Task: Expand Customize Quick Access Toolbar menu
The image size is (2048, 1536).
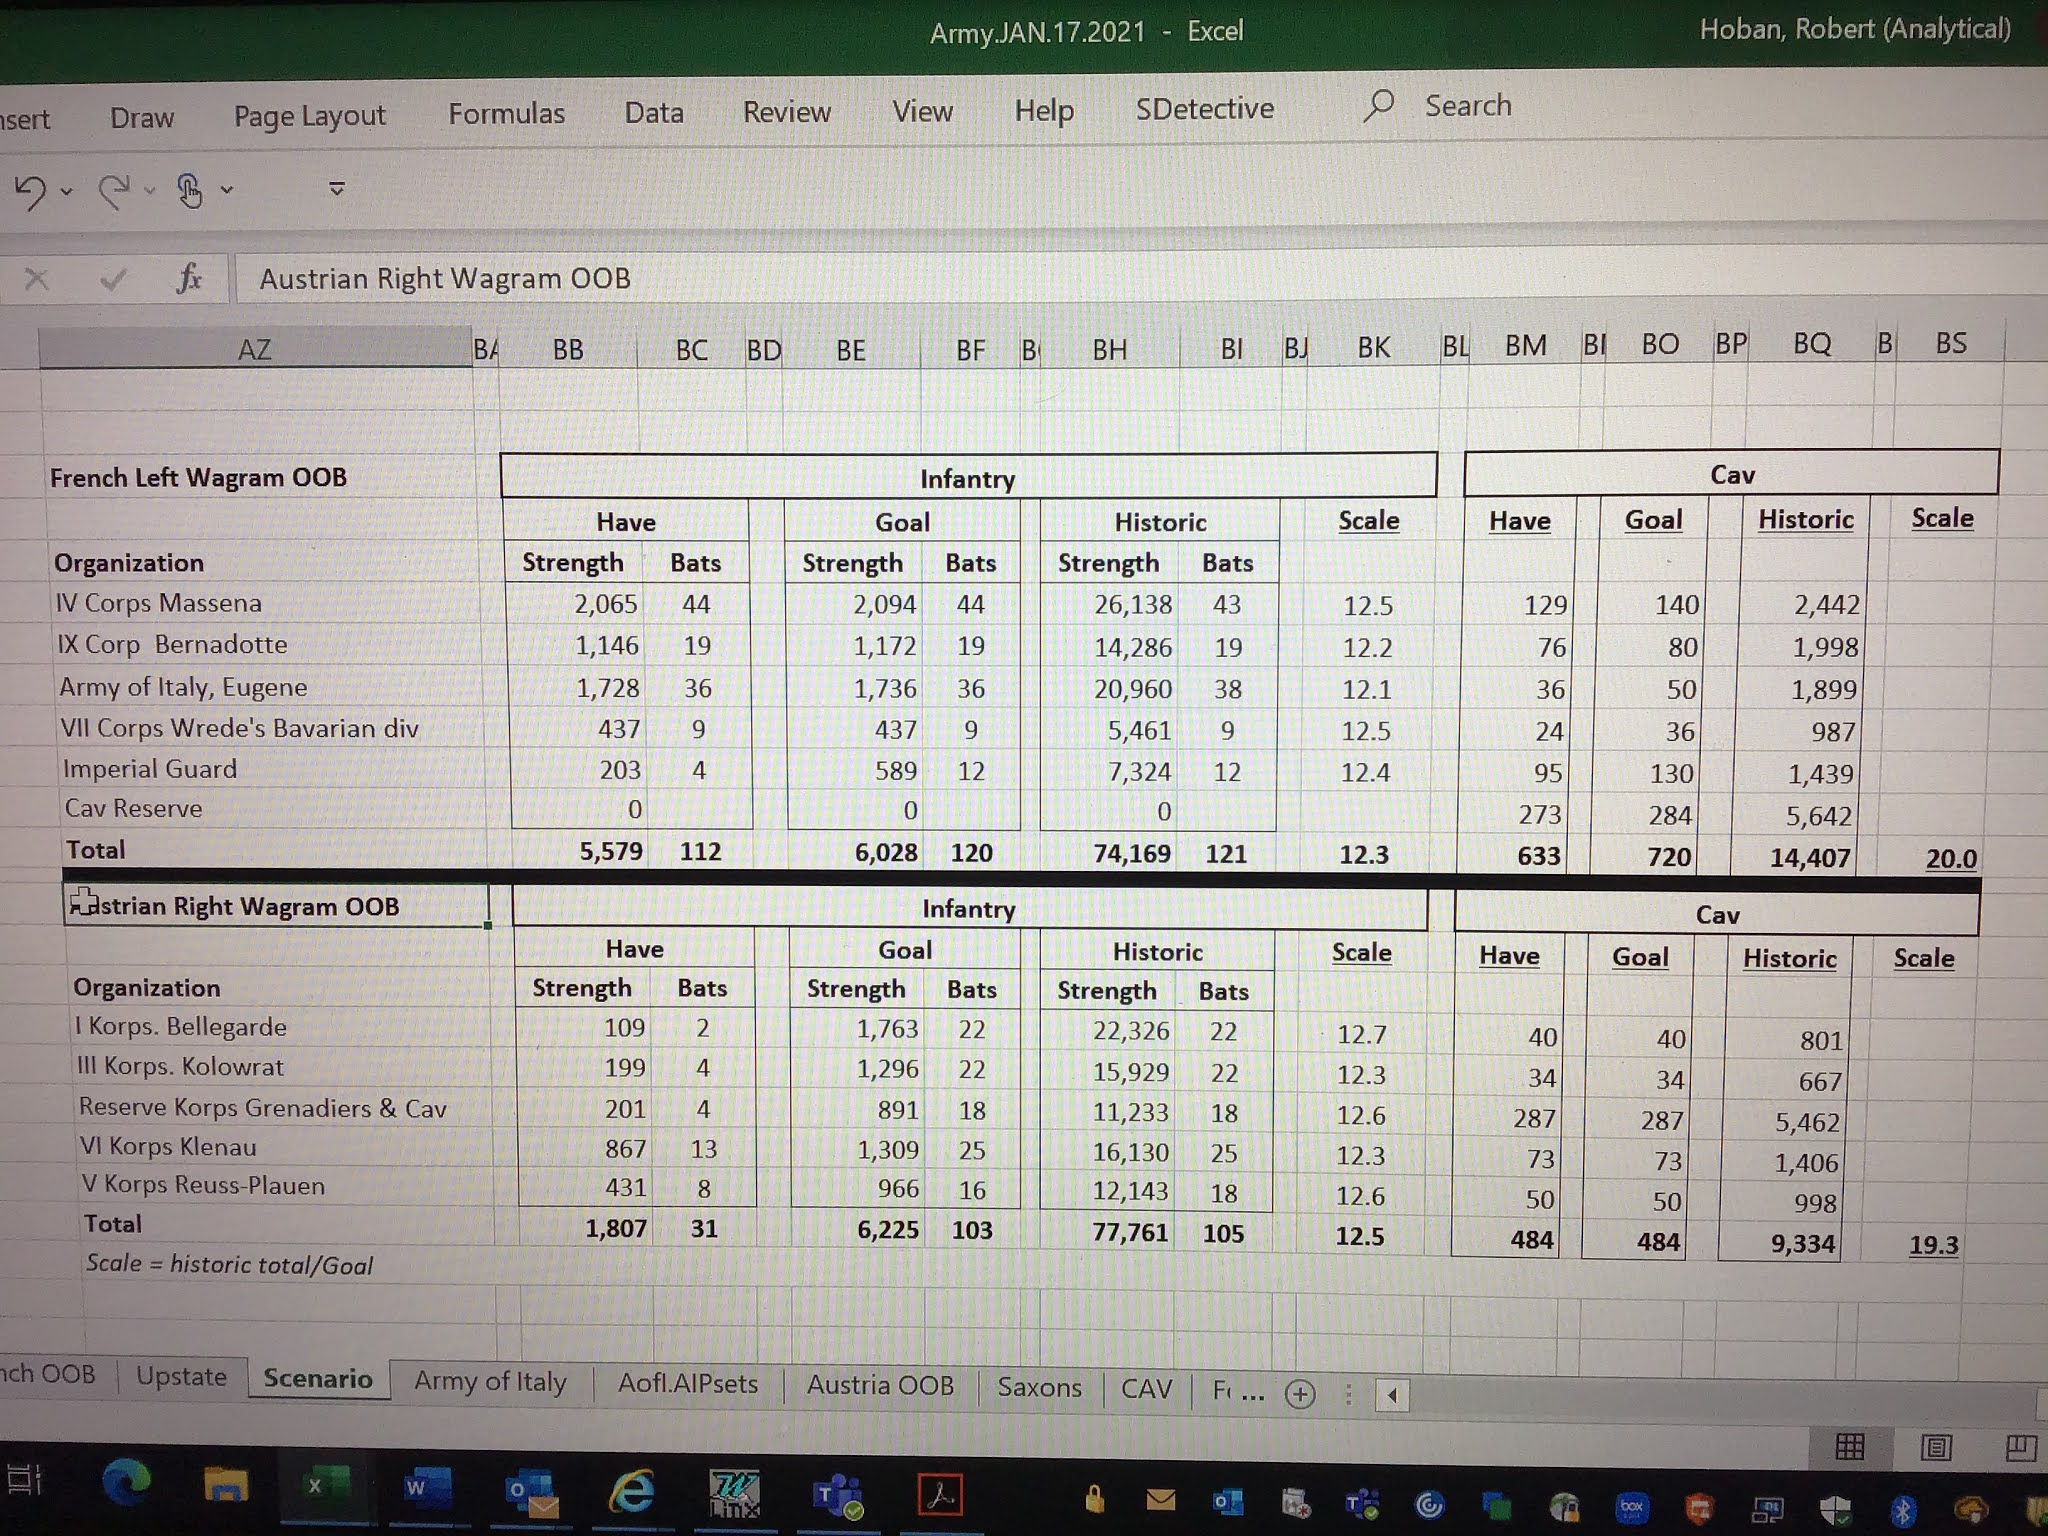Action: click(337, 188)
